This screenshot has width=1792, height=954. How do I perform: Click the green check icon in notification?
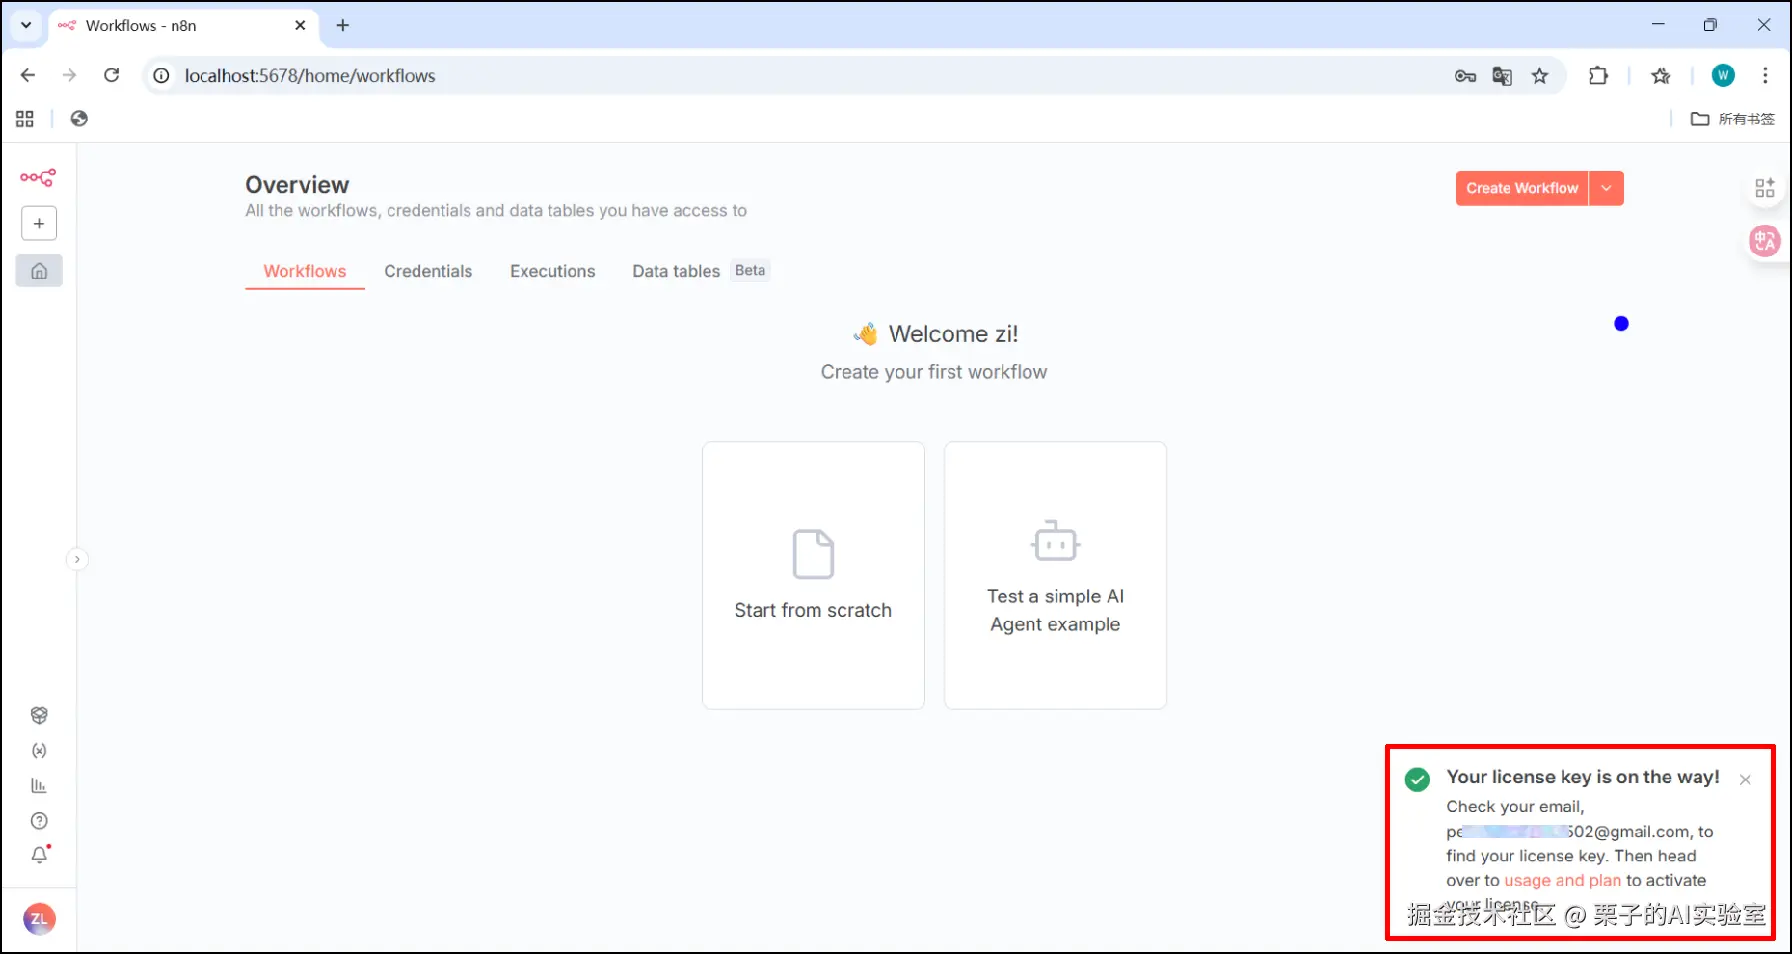[x=1417, y=780]
